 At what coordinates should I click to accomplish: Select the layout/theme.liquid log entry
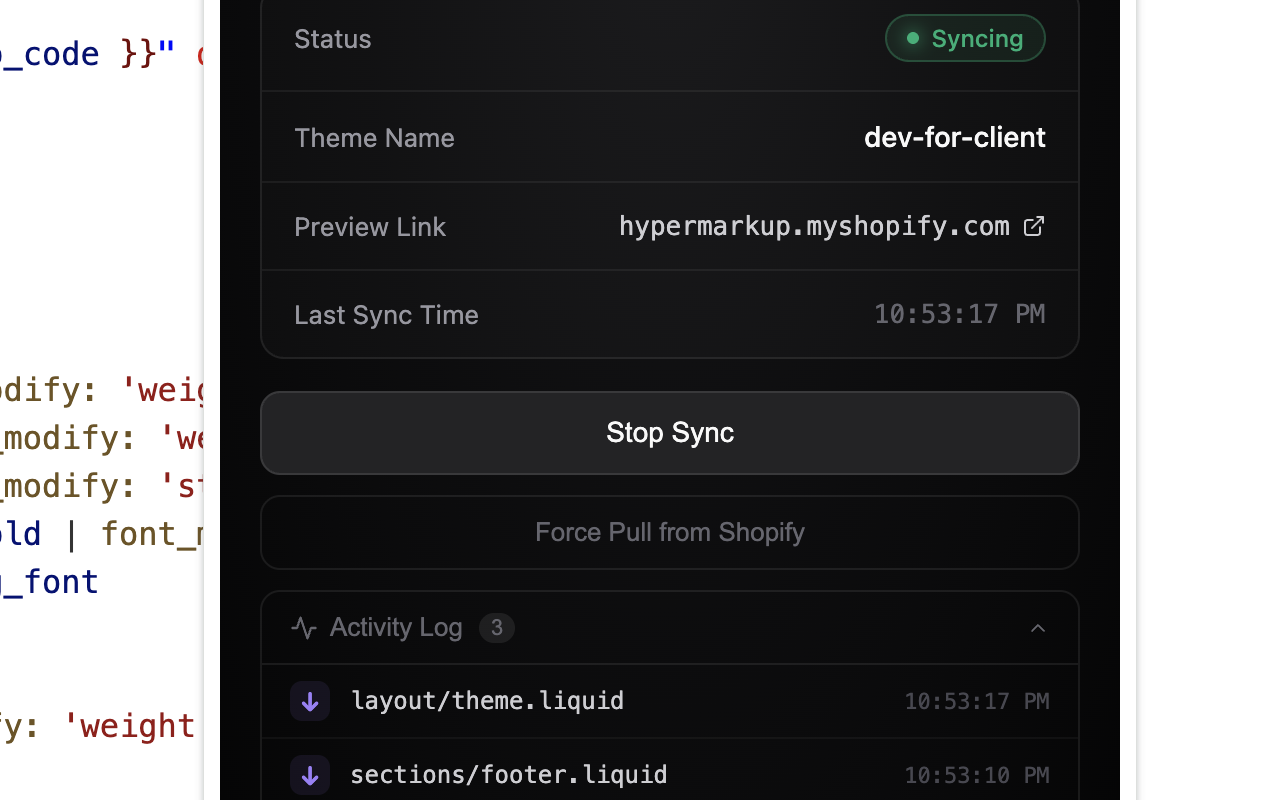click(670, 701)
